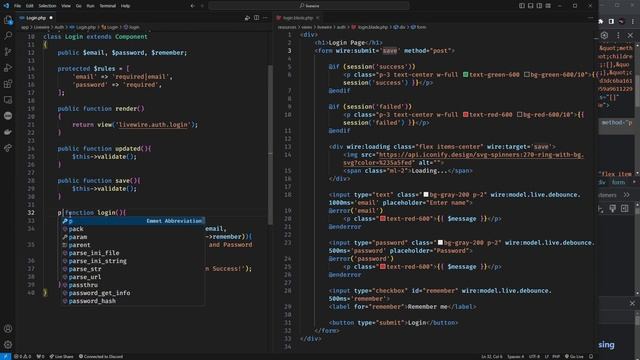
Task: Select the 'pack' autocomplete suggestion
Action: 133,229
